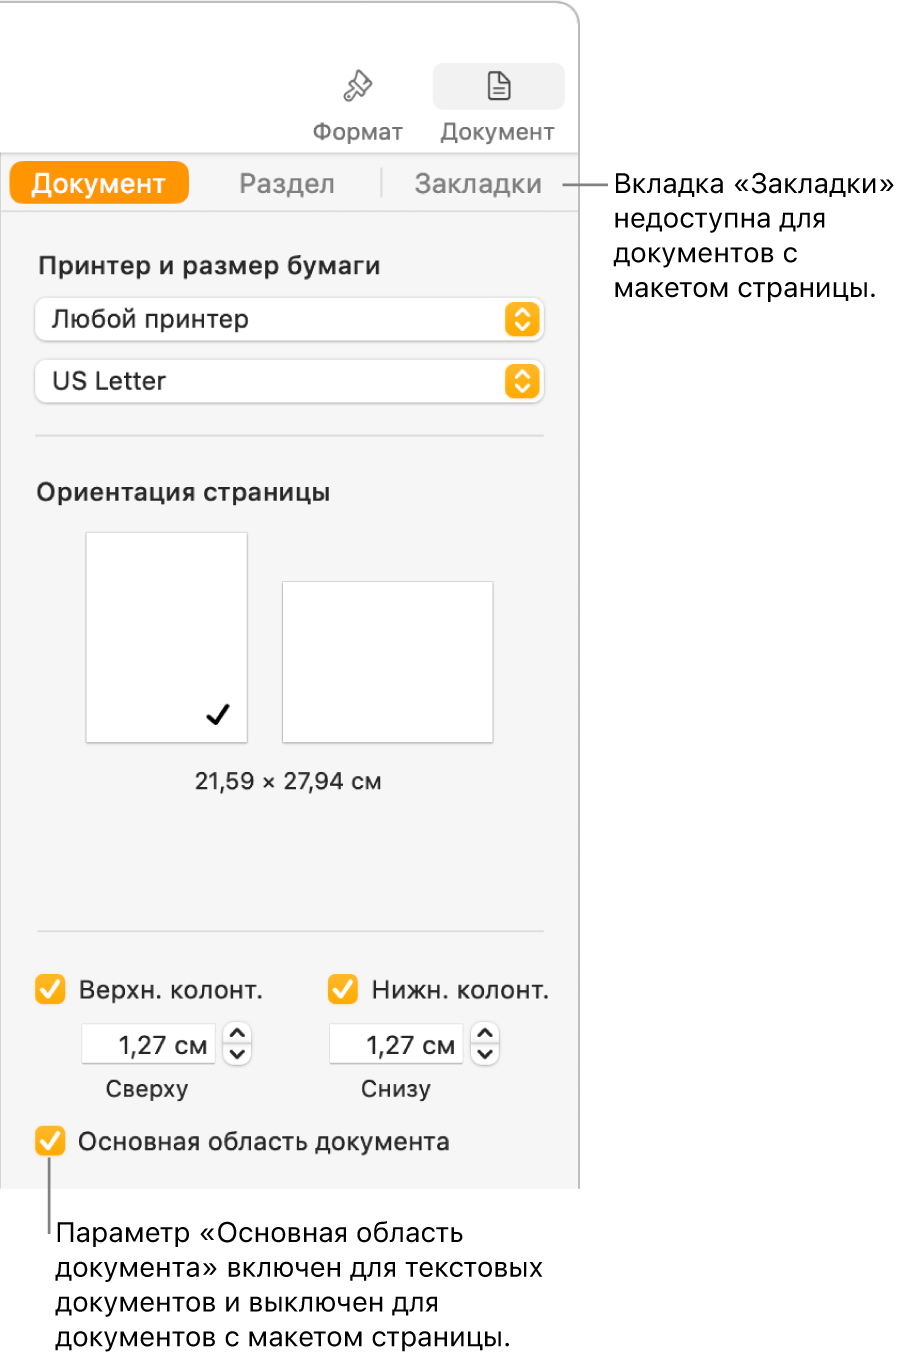Click the Сверху header margin field
The height and width of the screenshot is (1362, 910).
coord(149,1045)
